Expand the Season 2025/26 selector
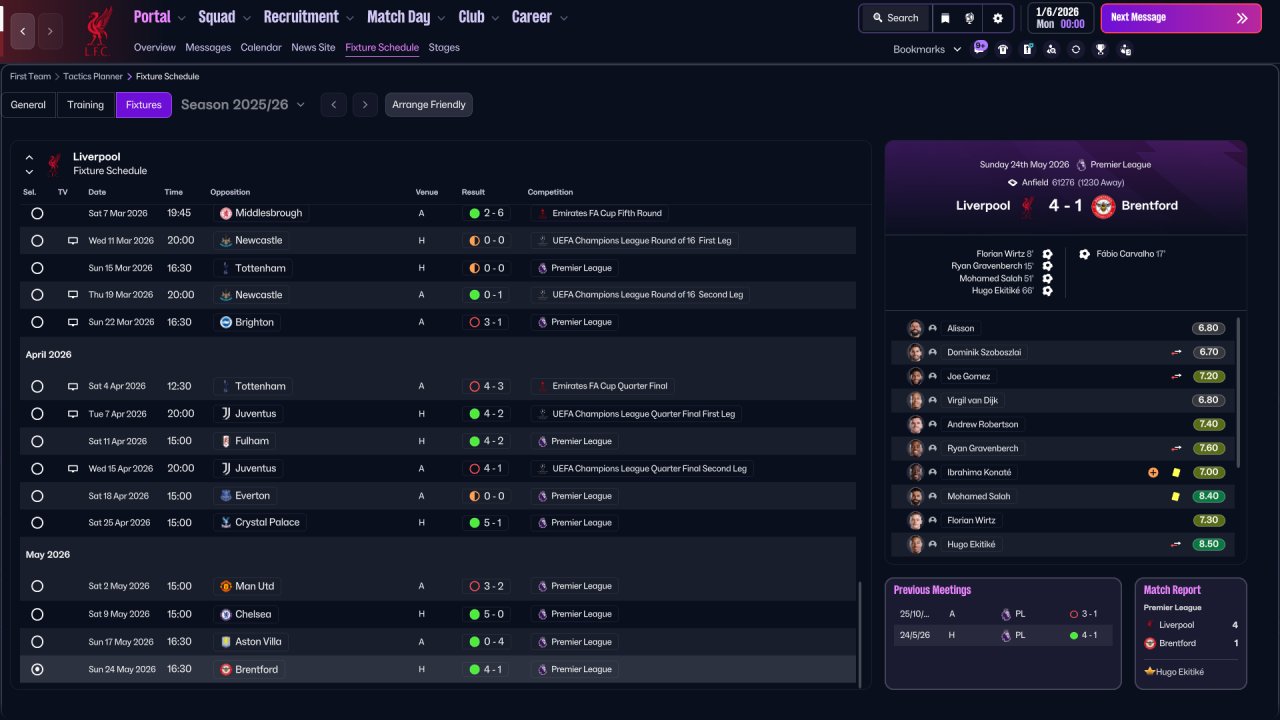Image resolution: width=1280 pixels, height=720 pixels. 243,105
